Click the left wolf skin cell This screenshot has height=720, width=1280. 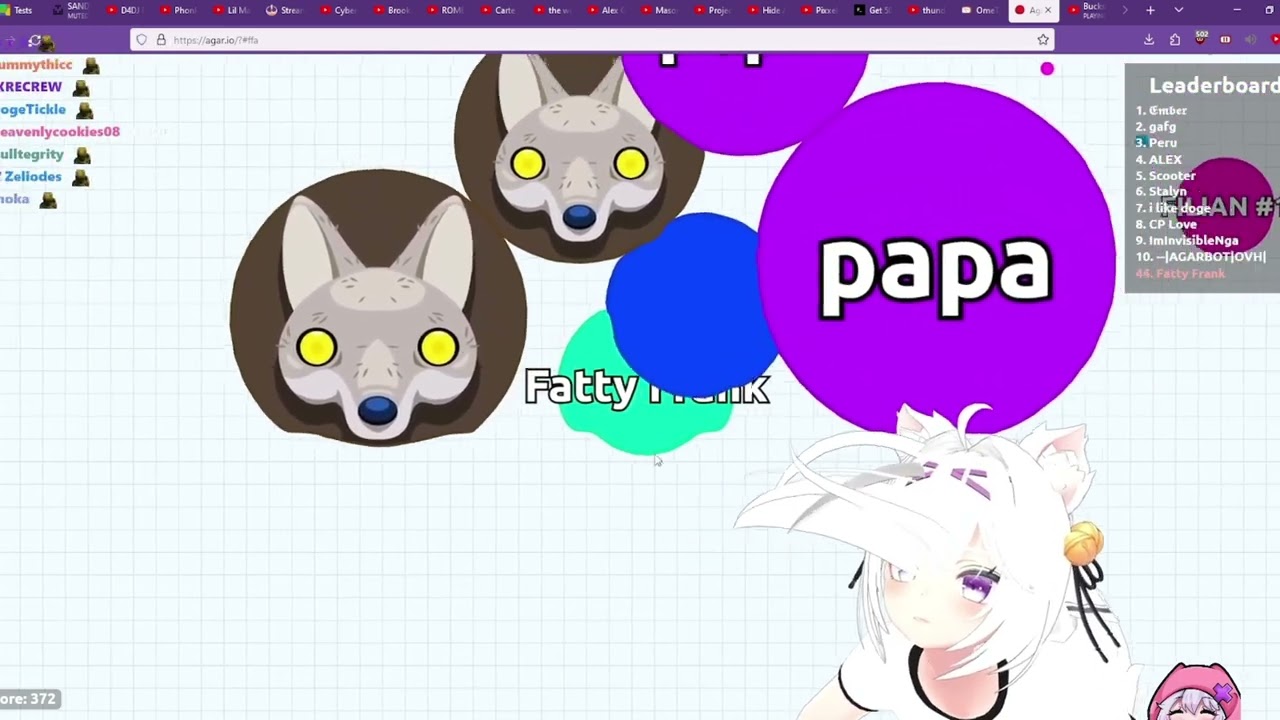pyautogui.click(x=378, y=306)
